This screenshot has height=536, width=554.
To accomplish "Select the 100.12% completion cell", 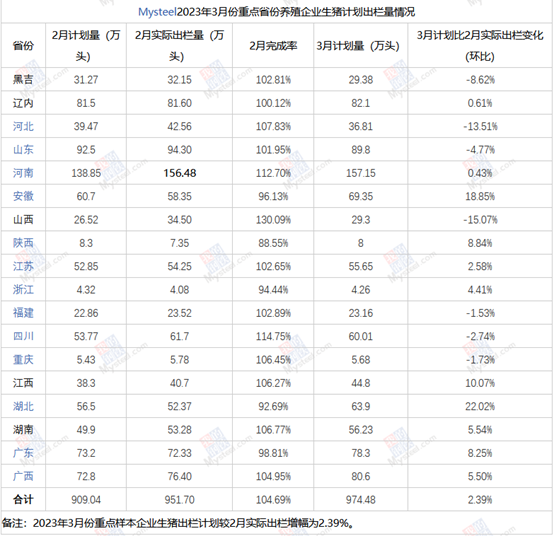I will 273,103.
